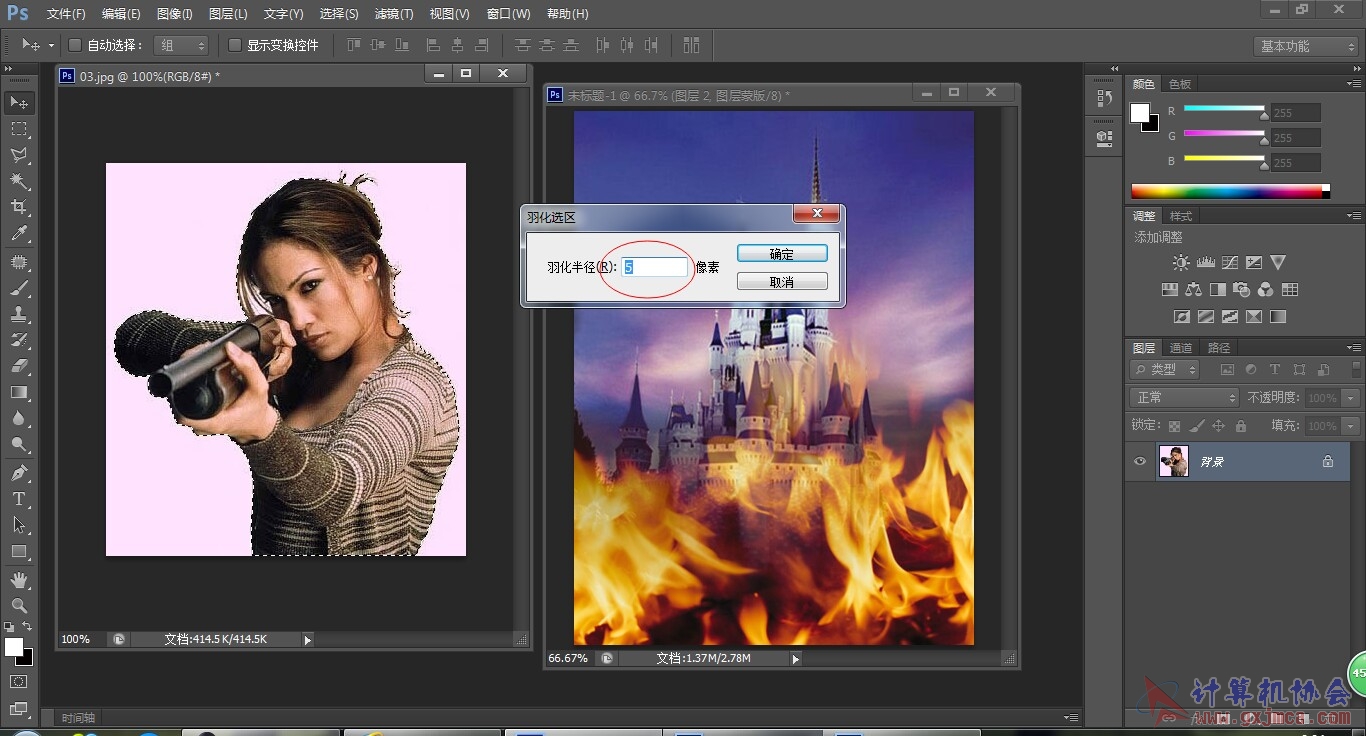Open the Layers panel flyout menu
The height and width of the screenshot is (736, 1366).
coord(1352,348)
